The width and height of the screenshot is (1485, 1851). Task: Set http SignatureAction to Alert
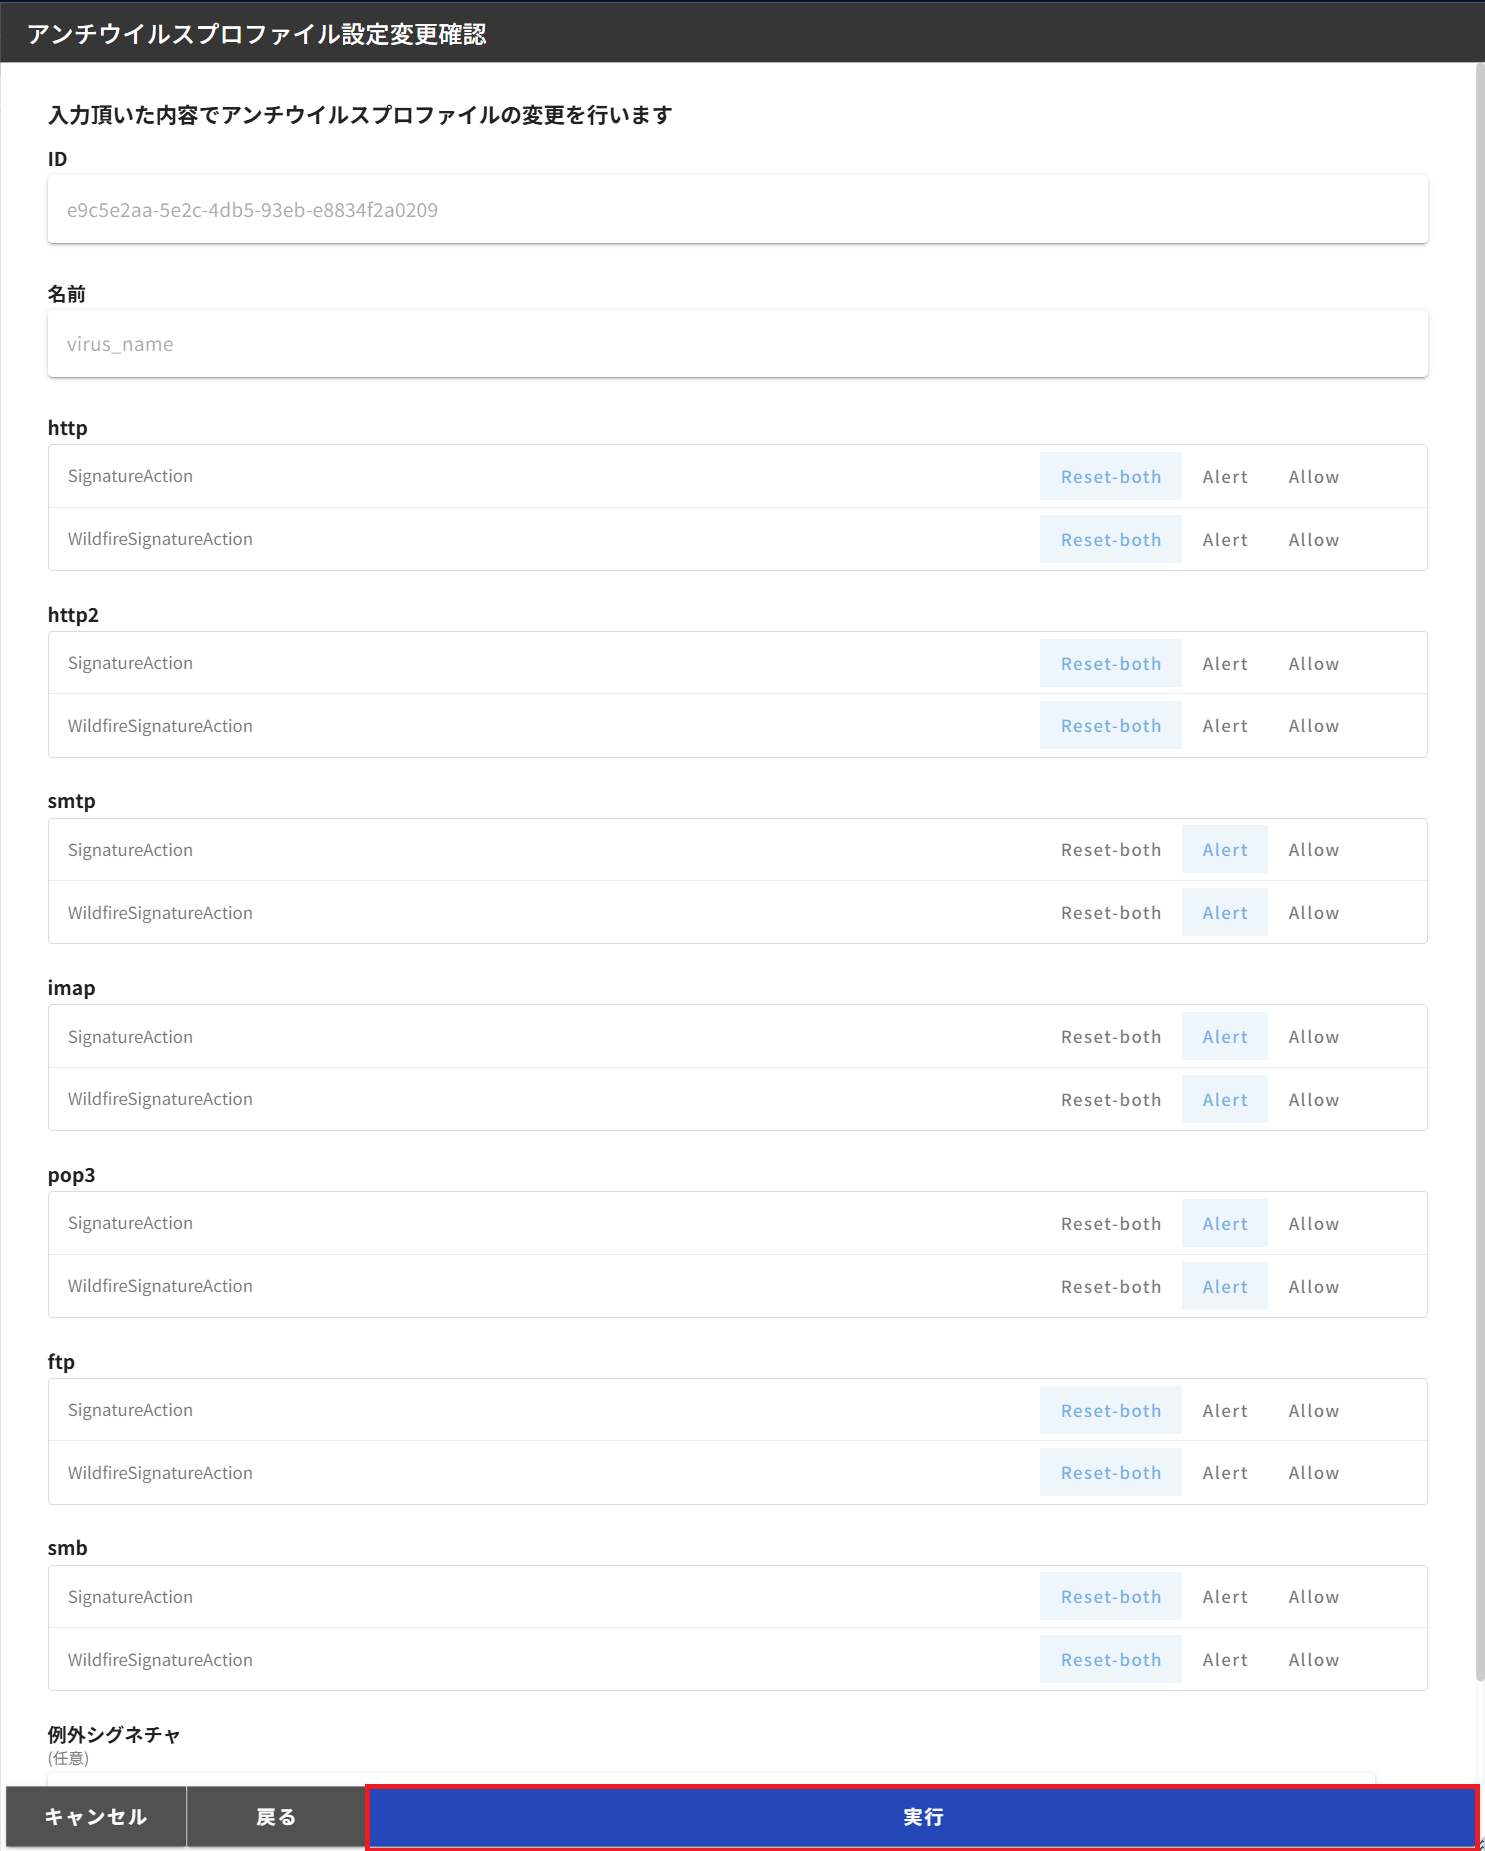[1224, 477]
